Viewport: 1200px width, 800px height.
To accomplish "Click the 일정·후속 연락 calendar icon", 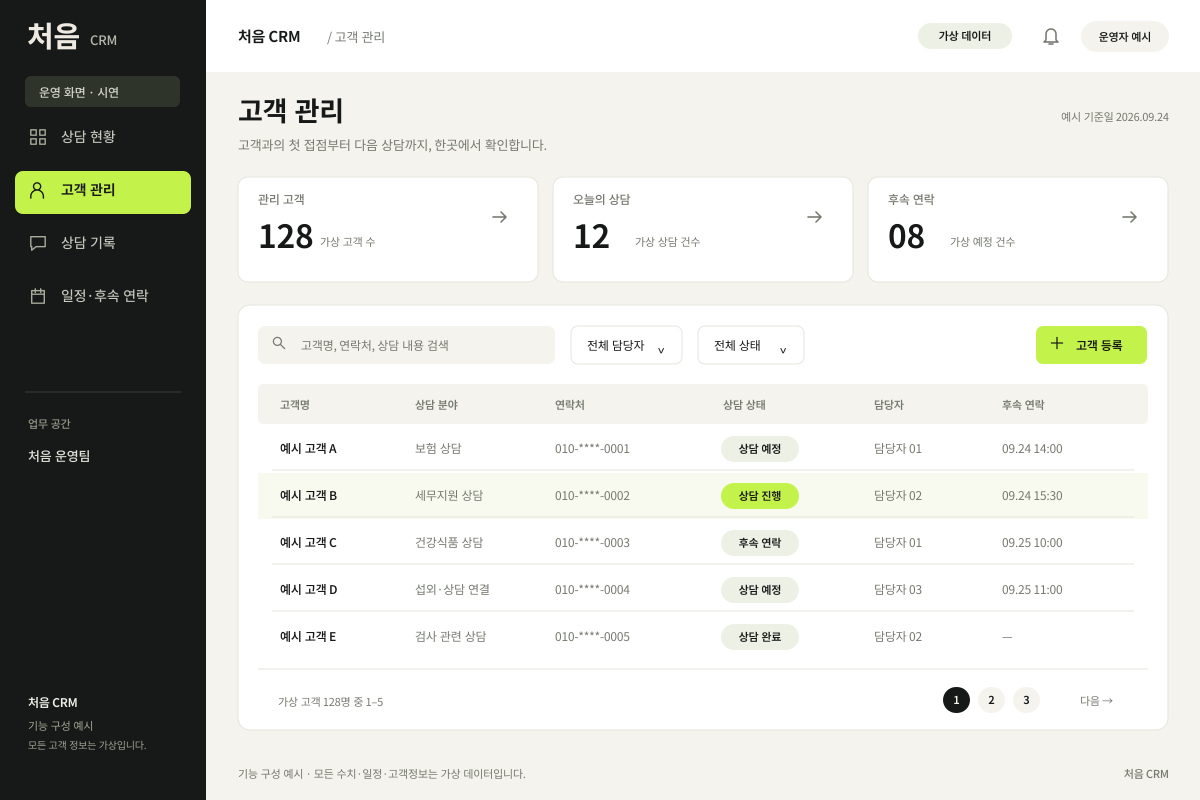I will point(38,296).
